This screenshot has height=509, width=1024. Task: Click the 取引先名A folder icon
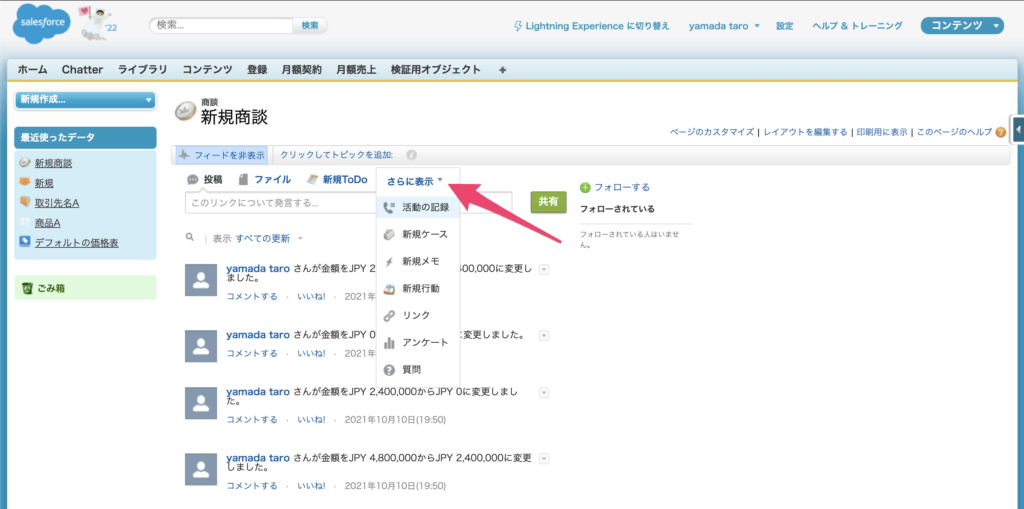25,203
